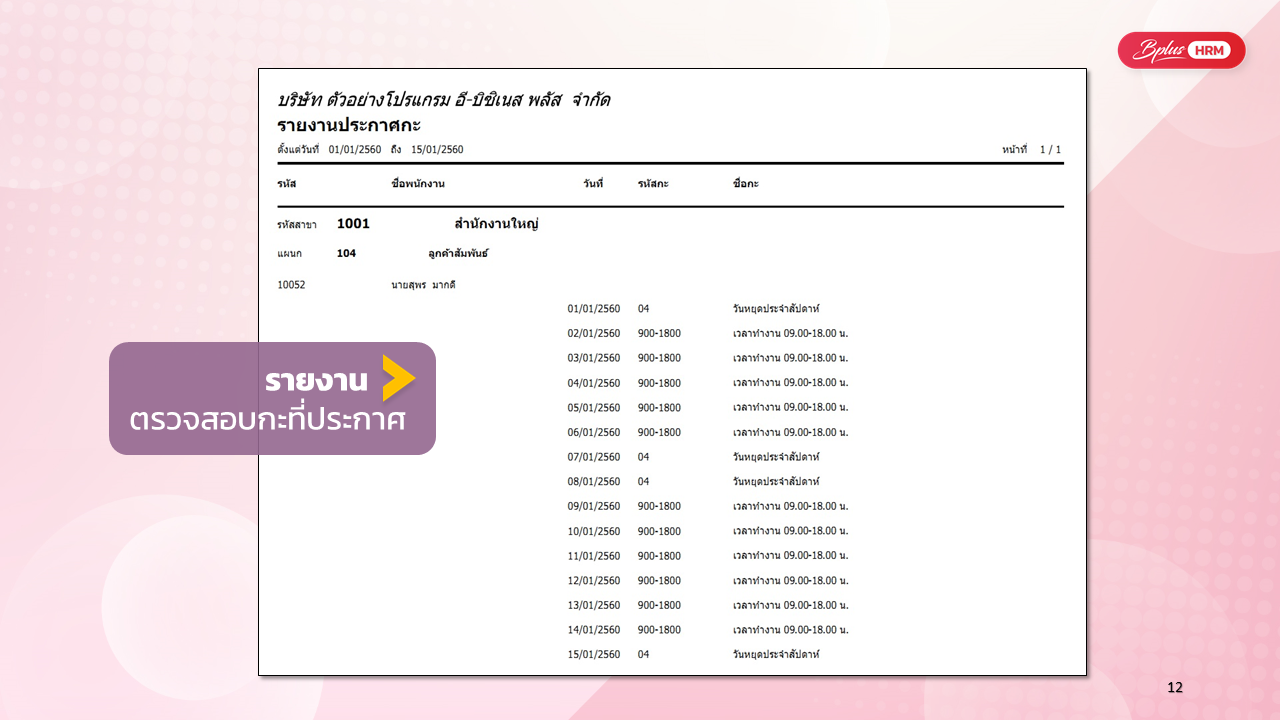Click date 14/01/2560 row

point(594,630)
